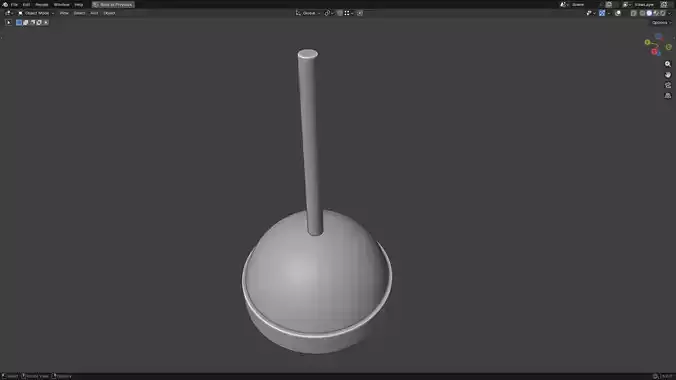This screenshot has height=380, width=676.
Task: Switch to Wireframe viewport shading
Action: tap(642, 13)
